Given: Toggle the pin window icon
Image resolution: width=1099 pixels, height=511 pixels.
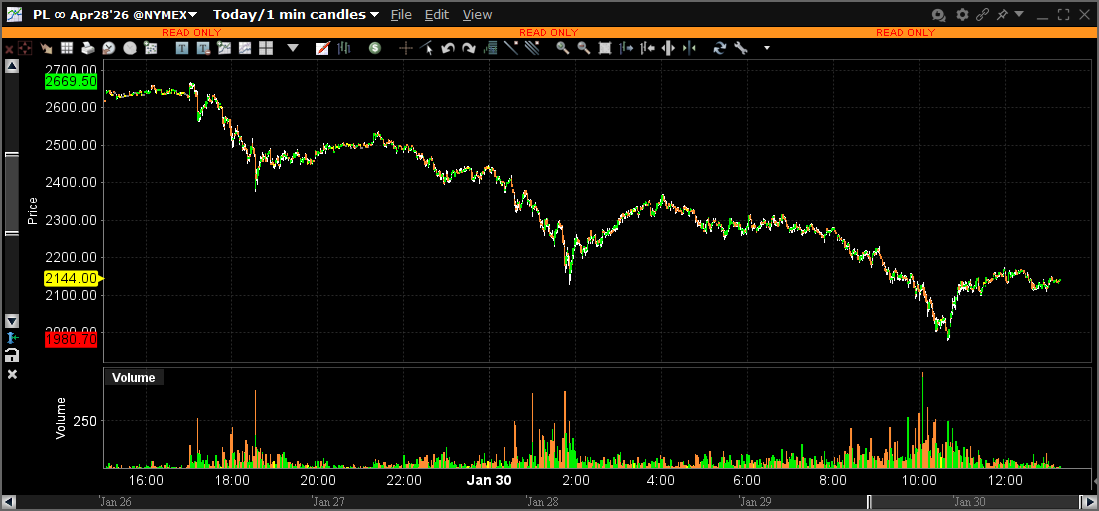Looking at the screenshot, I should tap(1003, 15).
